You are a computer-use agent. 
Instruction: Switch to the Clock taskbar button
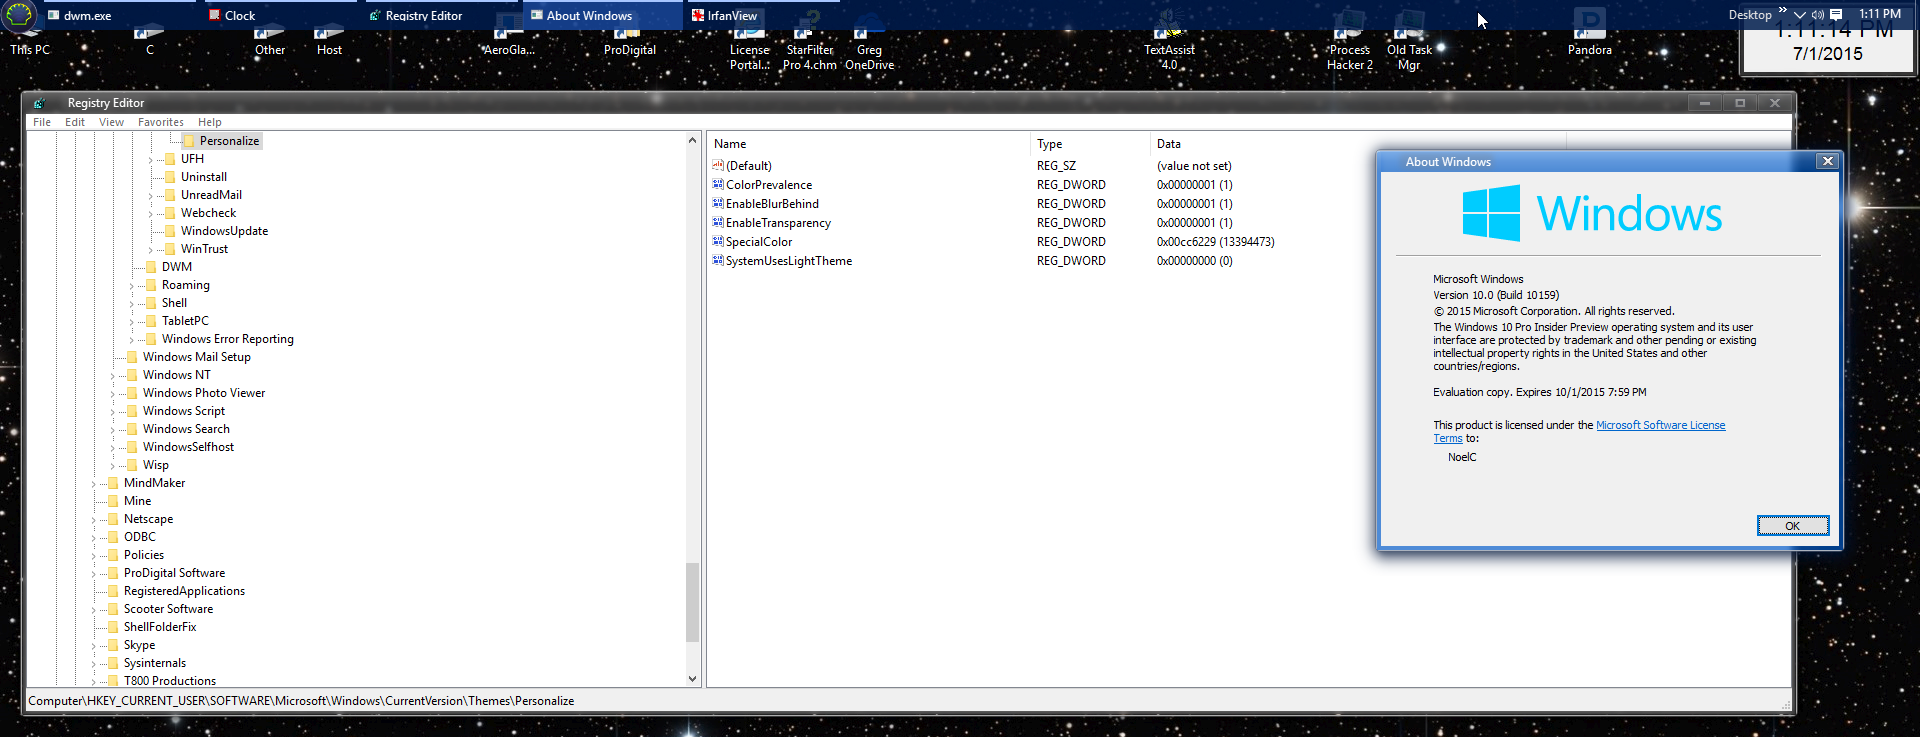[x=281, y=15]
